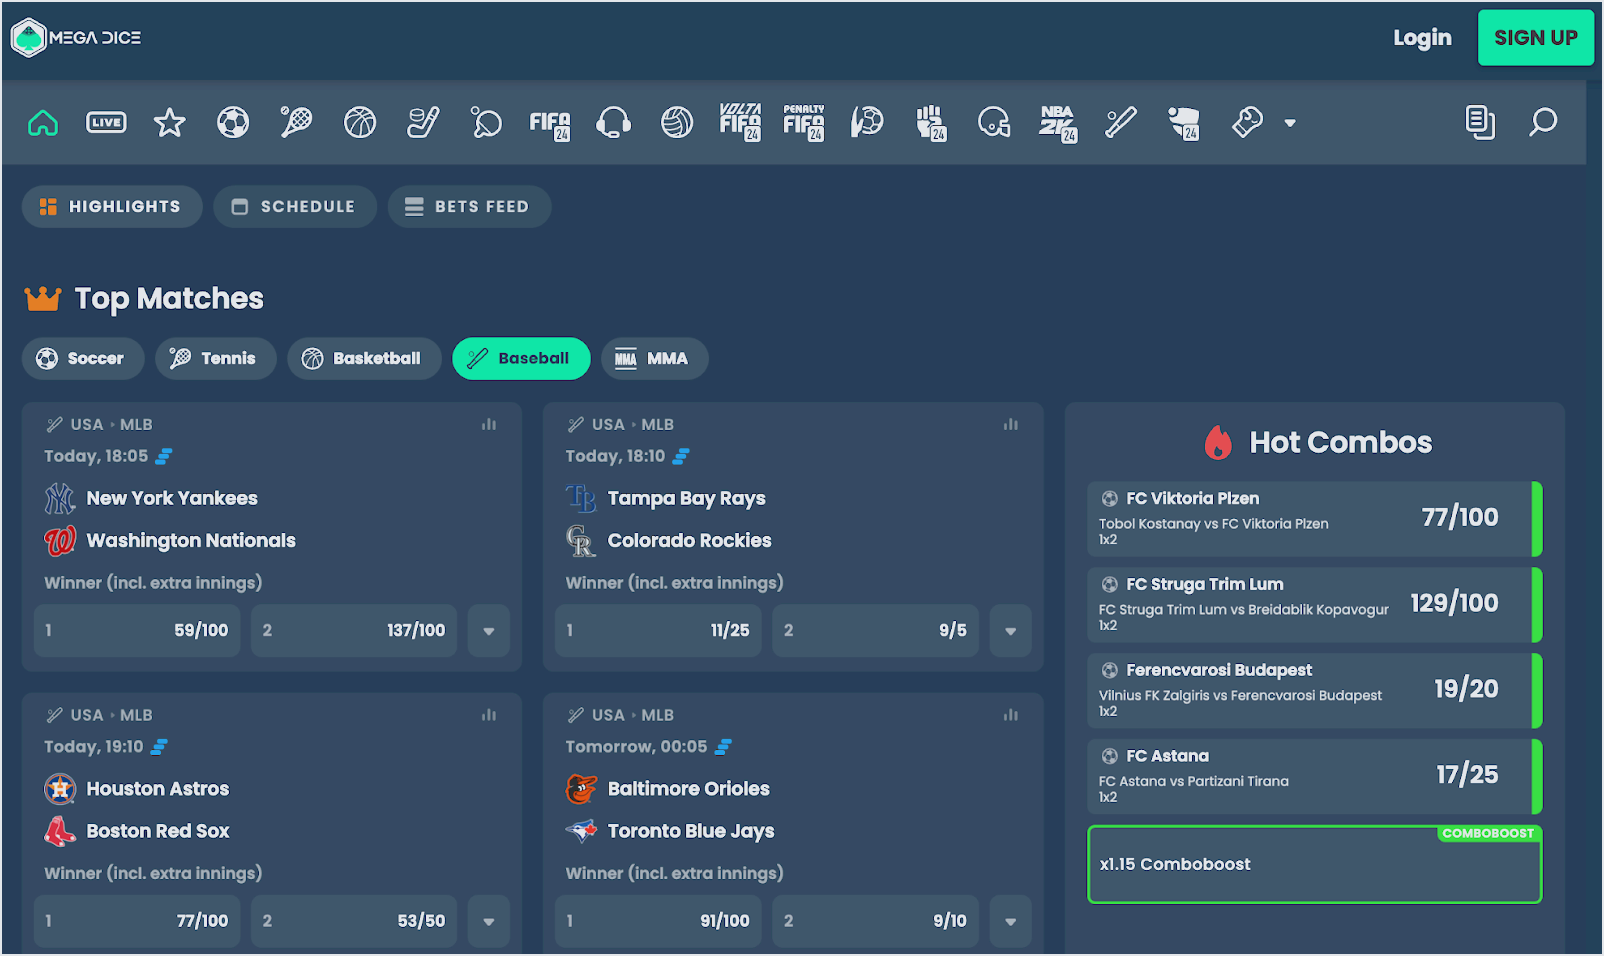Open the LIVE events icon
This screenshot has height=956, width=1604.
pyautogui.click(x=106, y=123)
